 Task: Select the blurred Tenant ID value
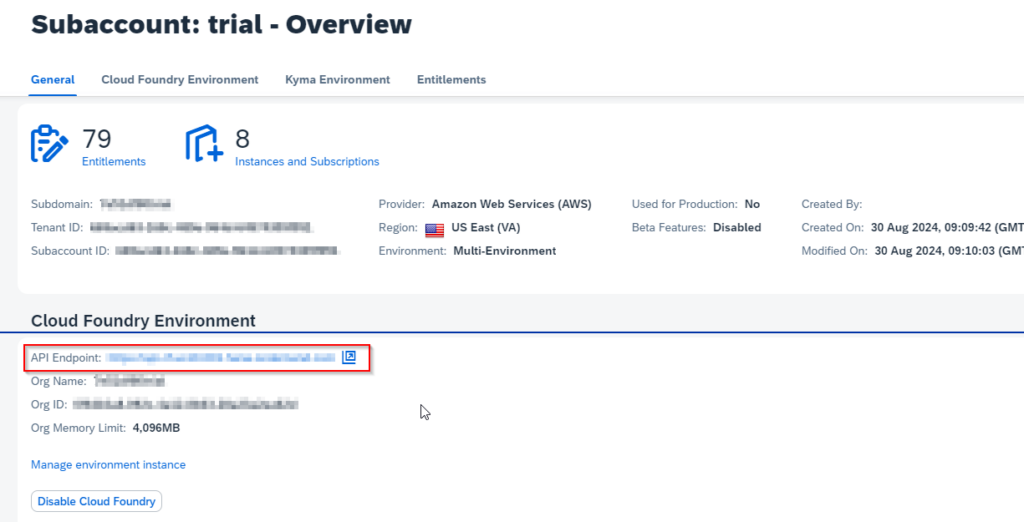coord(202,227)
